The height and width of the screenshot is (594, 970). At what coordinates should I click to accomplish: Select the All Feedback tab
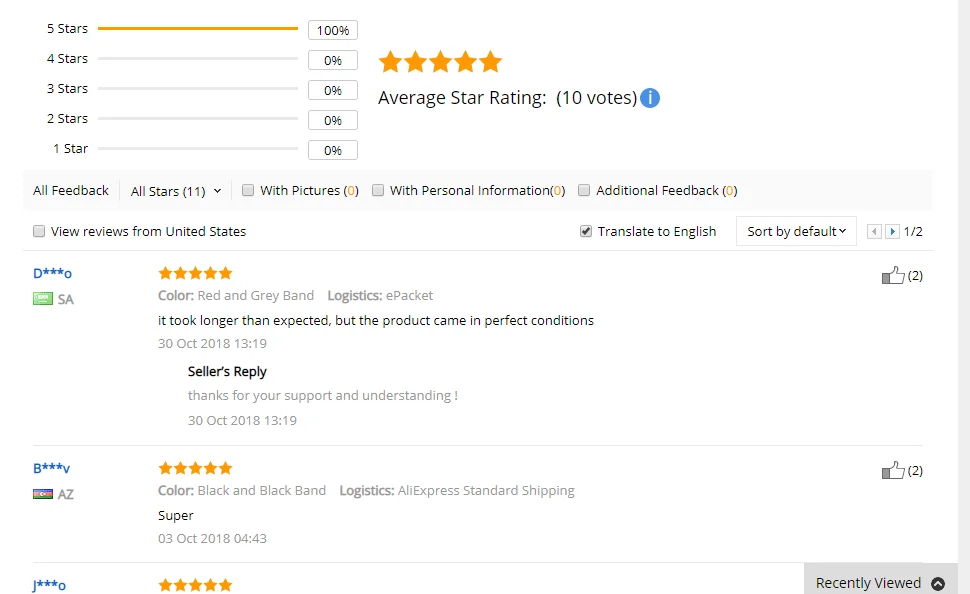71,191
